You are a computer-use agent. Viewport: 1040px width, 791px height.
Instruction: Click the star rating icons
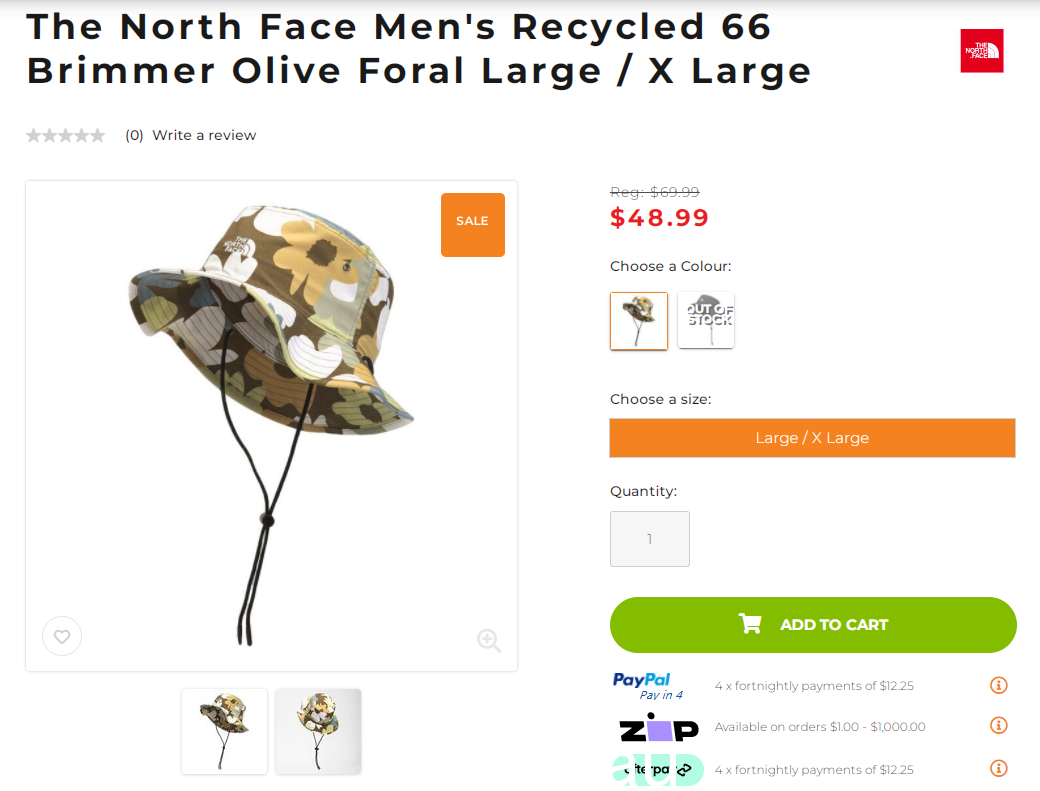pos(66,135)
